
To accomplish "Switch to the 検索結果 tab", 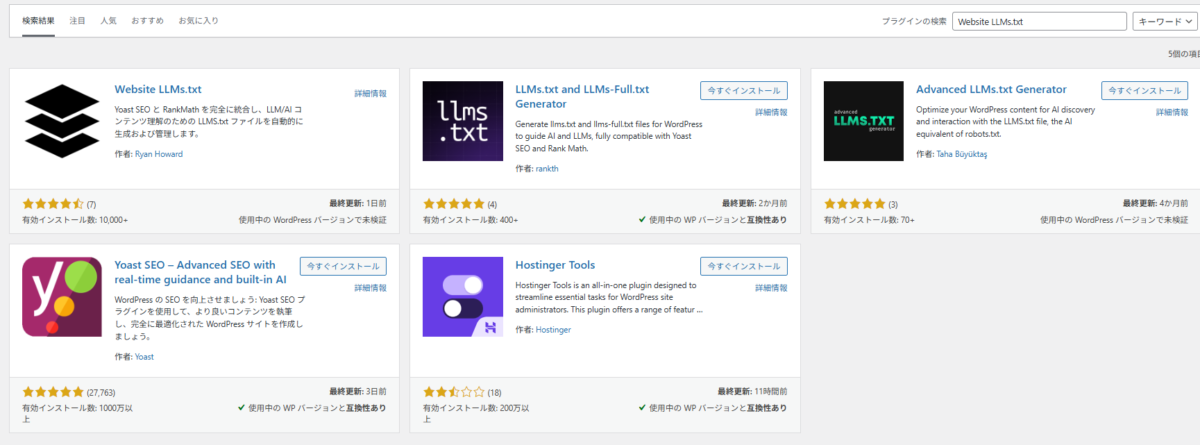I will tap(39, 20).
